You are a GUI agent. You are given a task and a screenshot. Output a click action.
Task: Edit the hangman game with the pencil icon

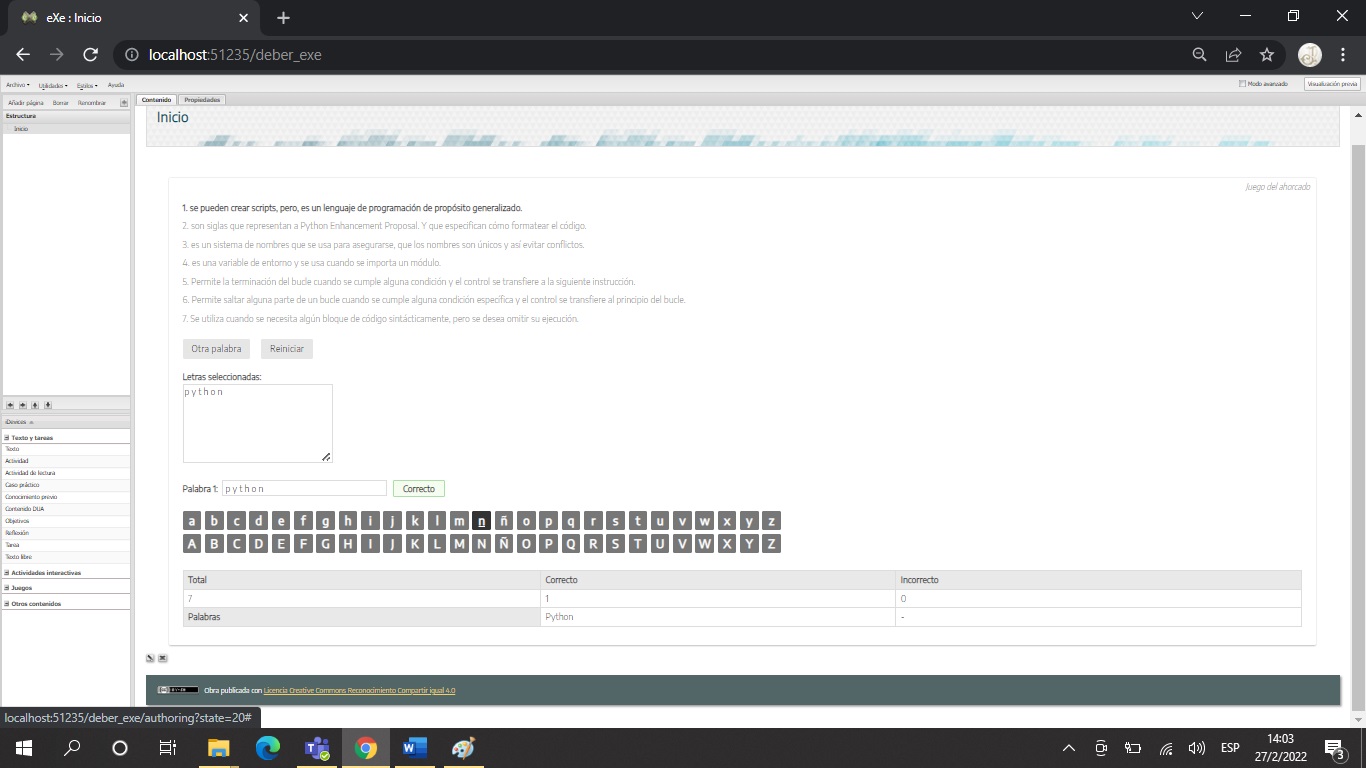coord(150,658)
